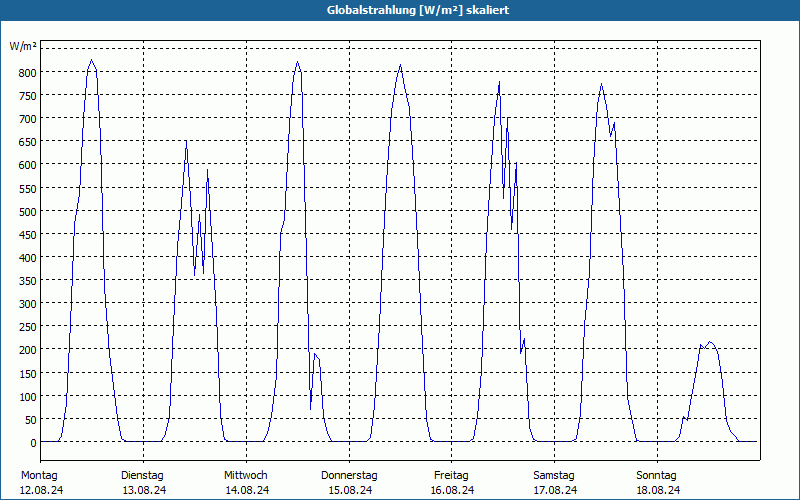
Task: Click the chart title 'Globalstrahlung [W/m²] skaliert'
Action: 418,10
